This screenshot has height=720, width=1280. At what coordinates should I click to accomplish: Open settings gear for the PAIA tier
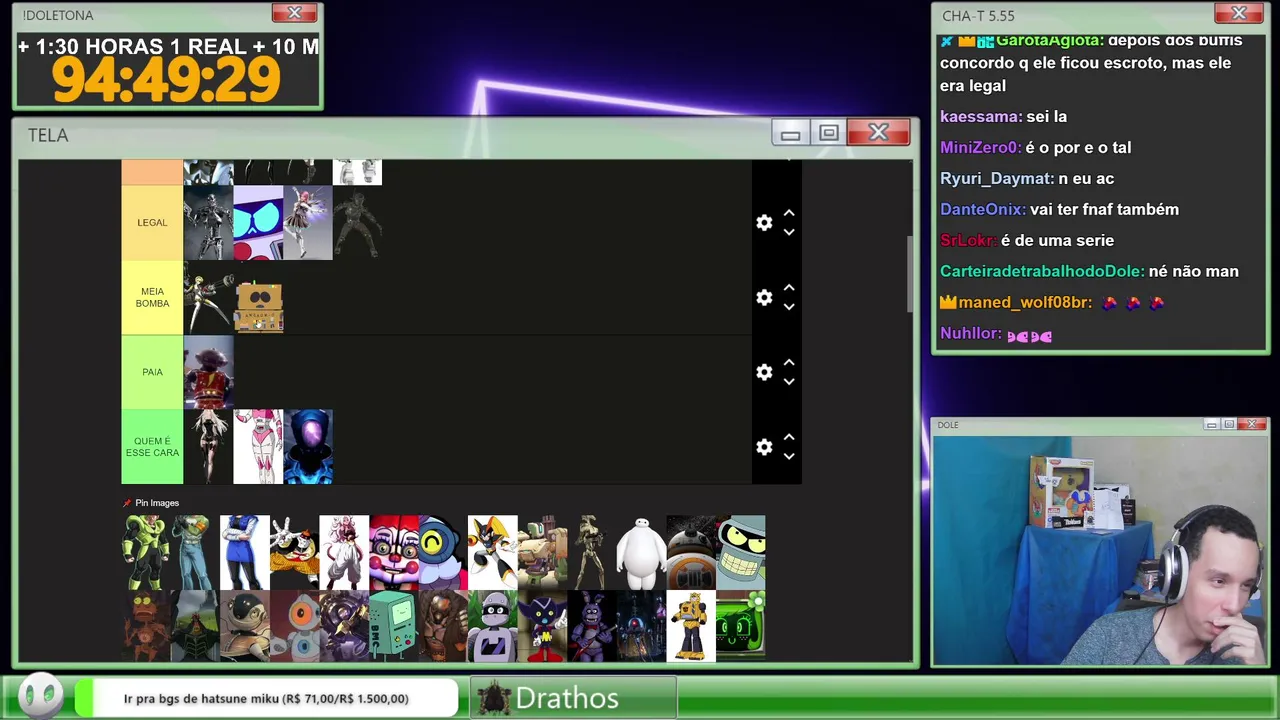coord(764,372)
